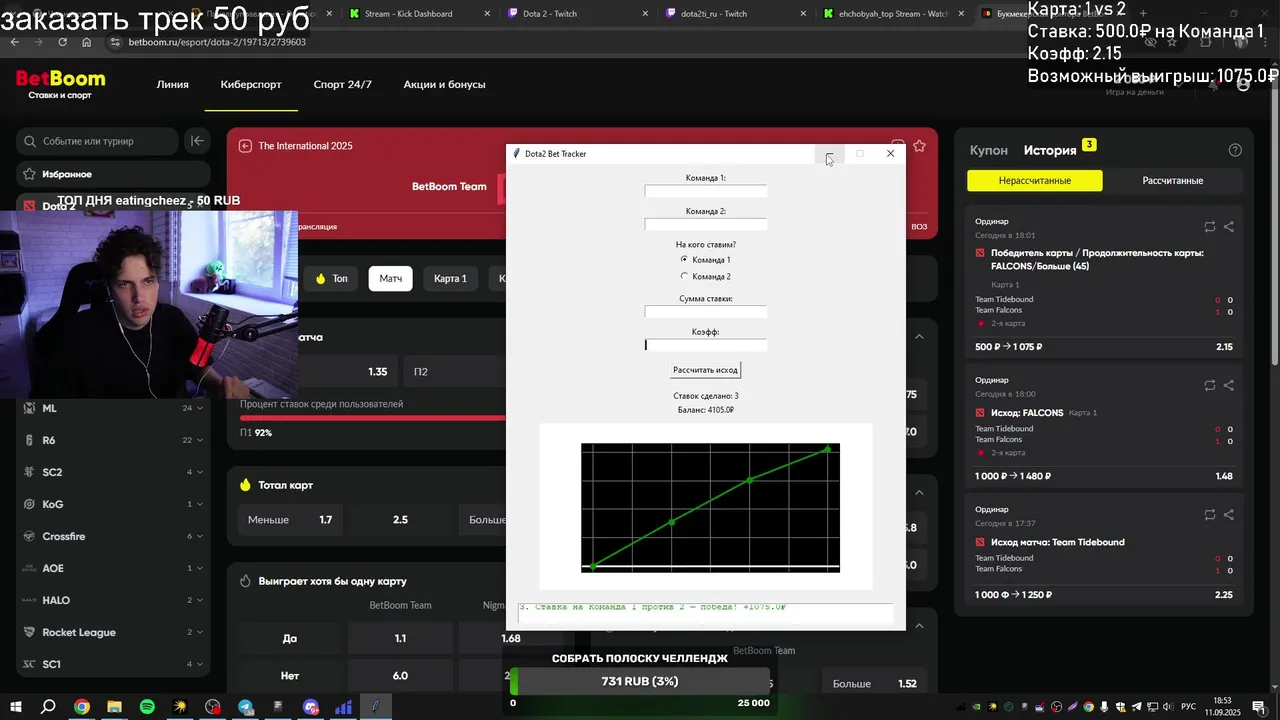Select the Команда 1 radio button

pyautogui.click(x=684, y=260)
